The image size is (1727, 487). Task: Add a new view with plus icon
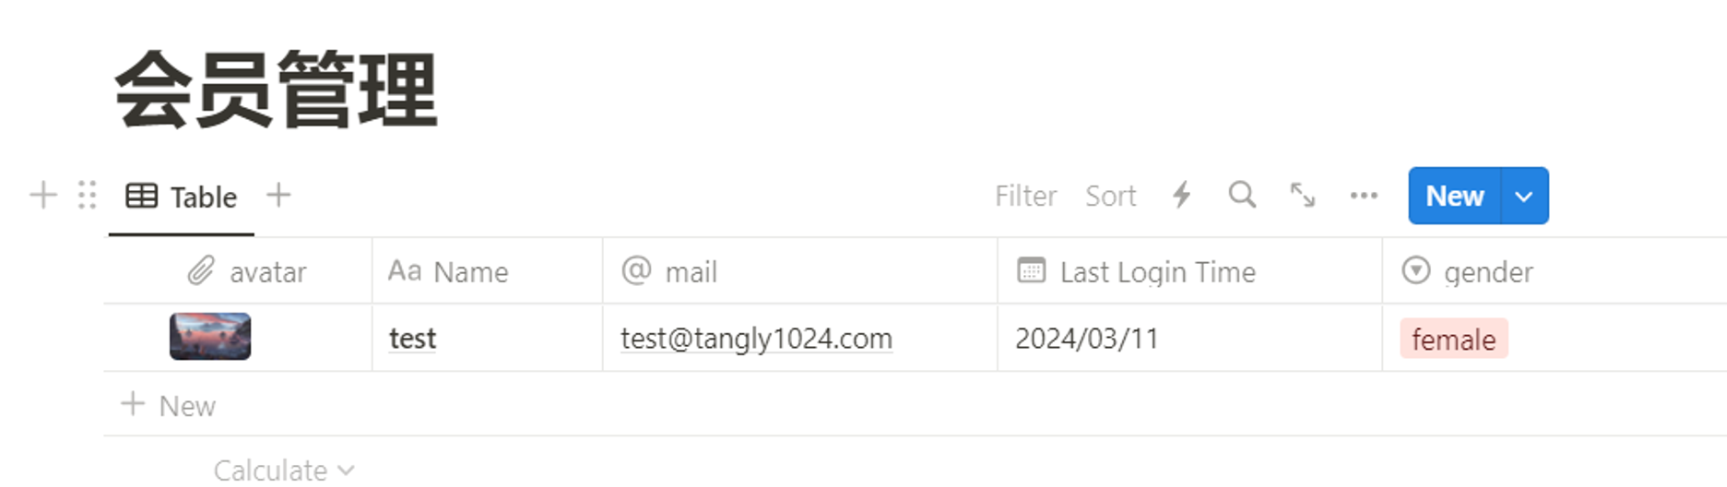tap(279, 195)
